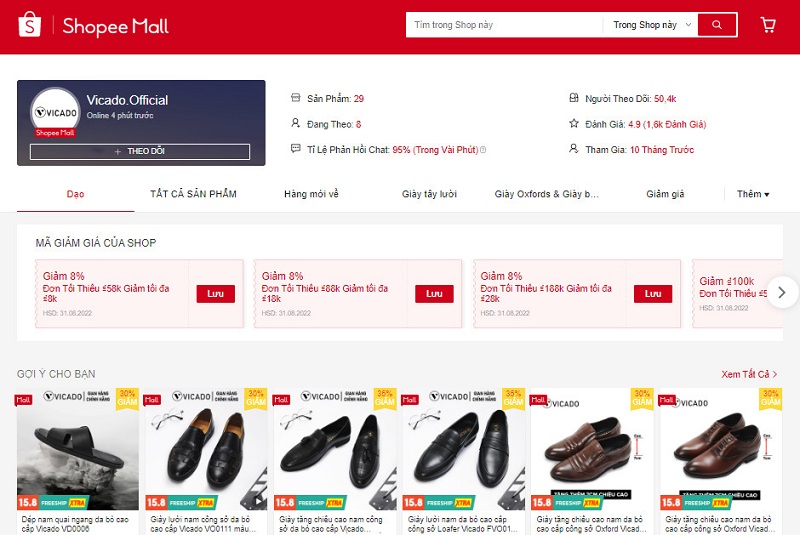The image size is (800, 535).
Task: Click the Shopee shopping bag logo
Action: (30, 24)
